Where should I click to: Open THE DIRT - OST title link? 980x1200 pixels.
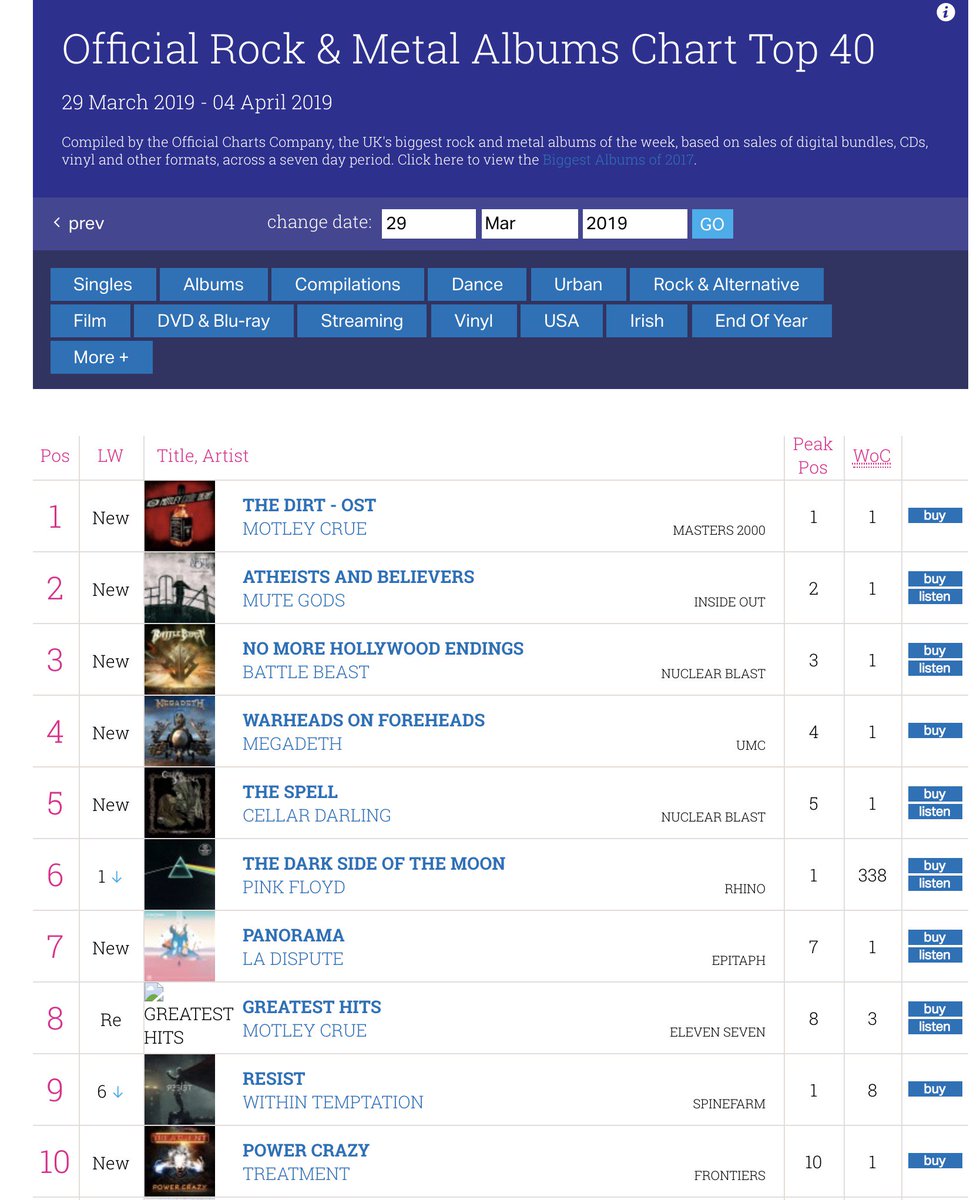309,506
